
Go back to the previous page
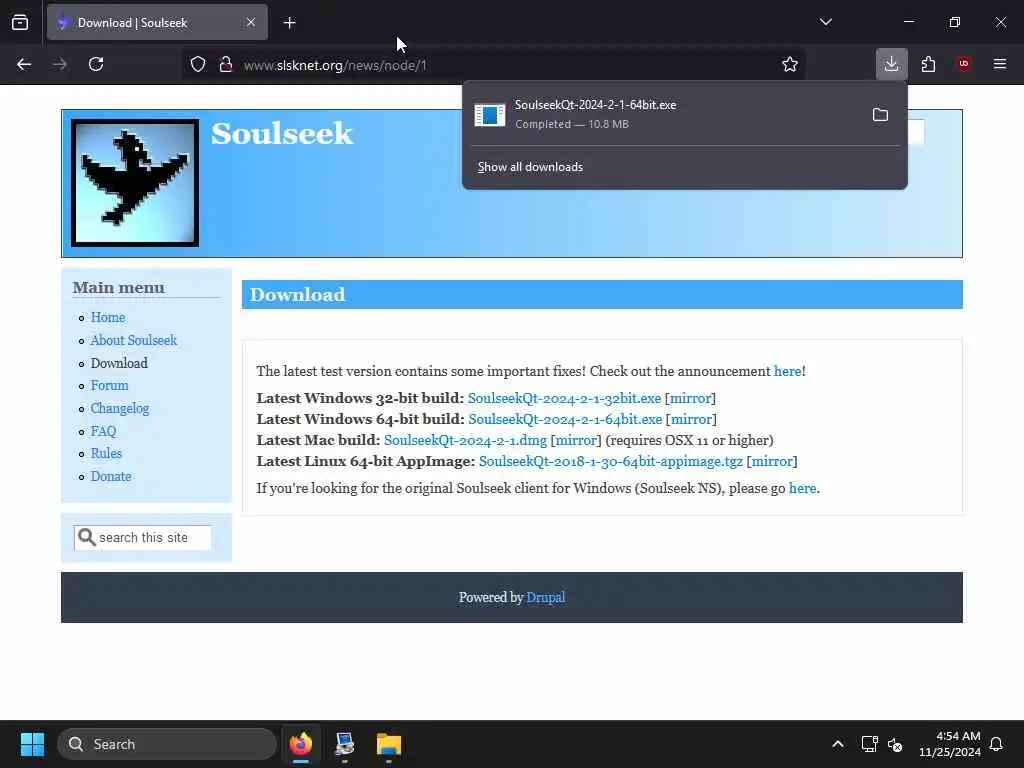[x=24, y=64]
